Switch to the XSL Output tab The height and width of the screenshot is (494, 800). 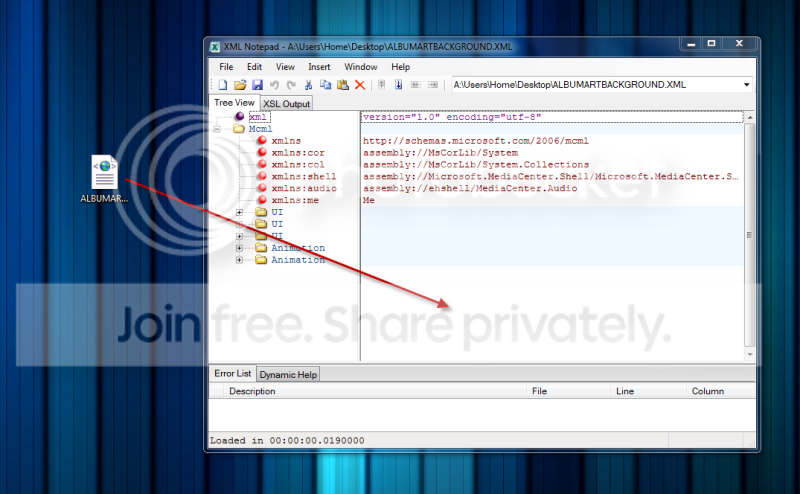[286, 104]
